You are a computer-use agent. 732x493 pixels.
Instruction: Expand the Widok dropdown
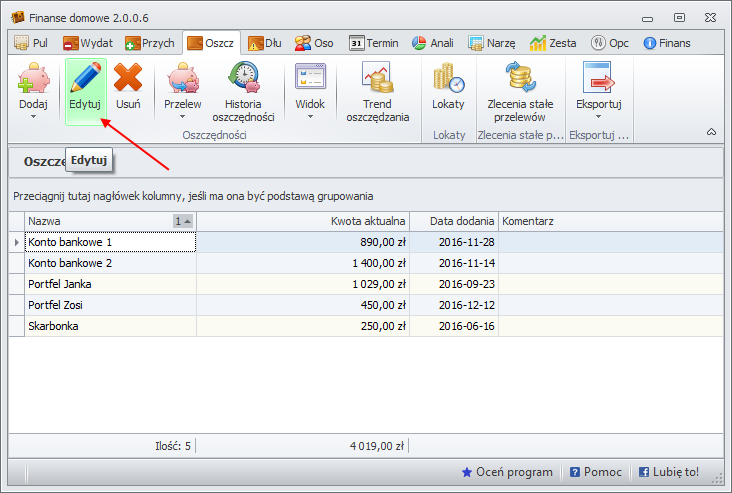310,91
